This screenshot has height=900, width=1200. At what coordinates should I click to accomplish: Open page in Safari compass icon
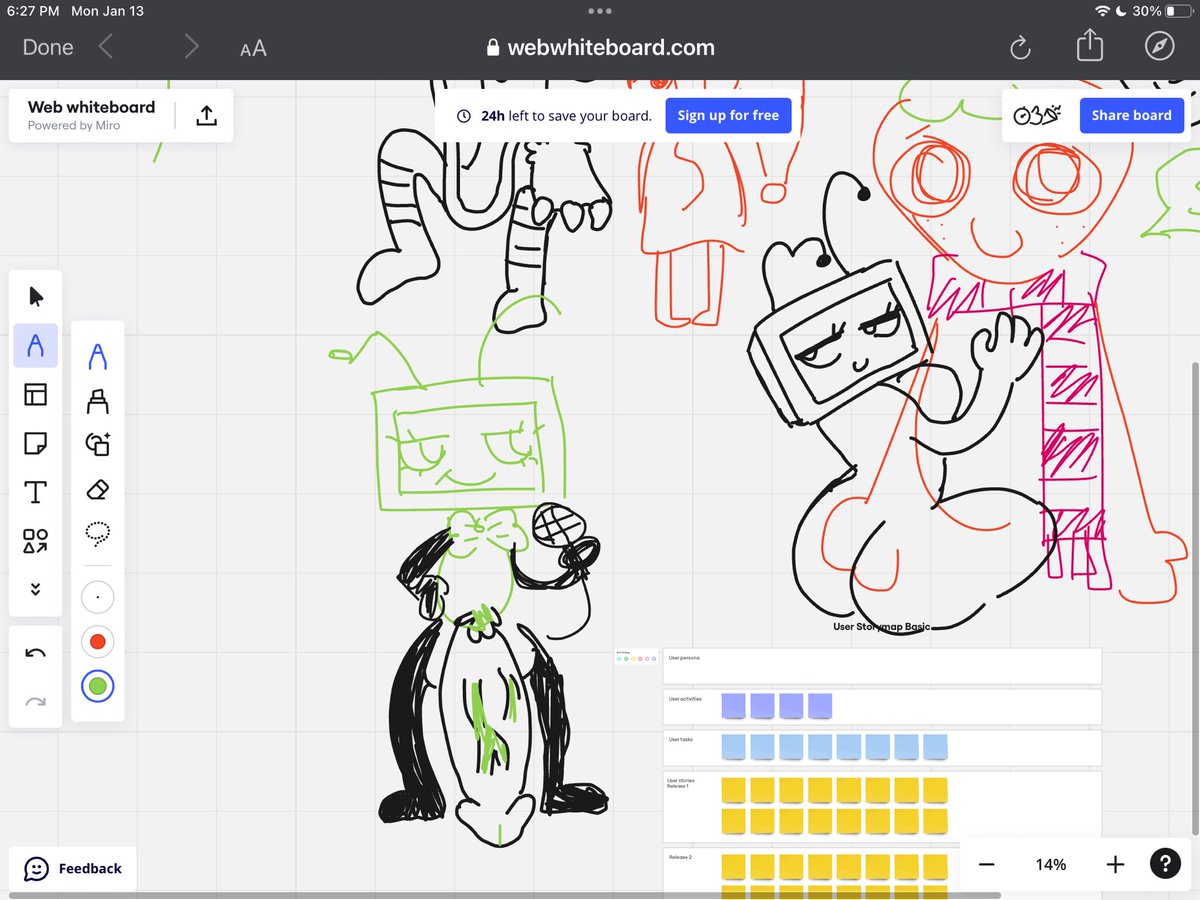tap(1159, 47)
